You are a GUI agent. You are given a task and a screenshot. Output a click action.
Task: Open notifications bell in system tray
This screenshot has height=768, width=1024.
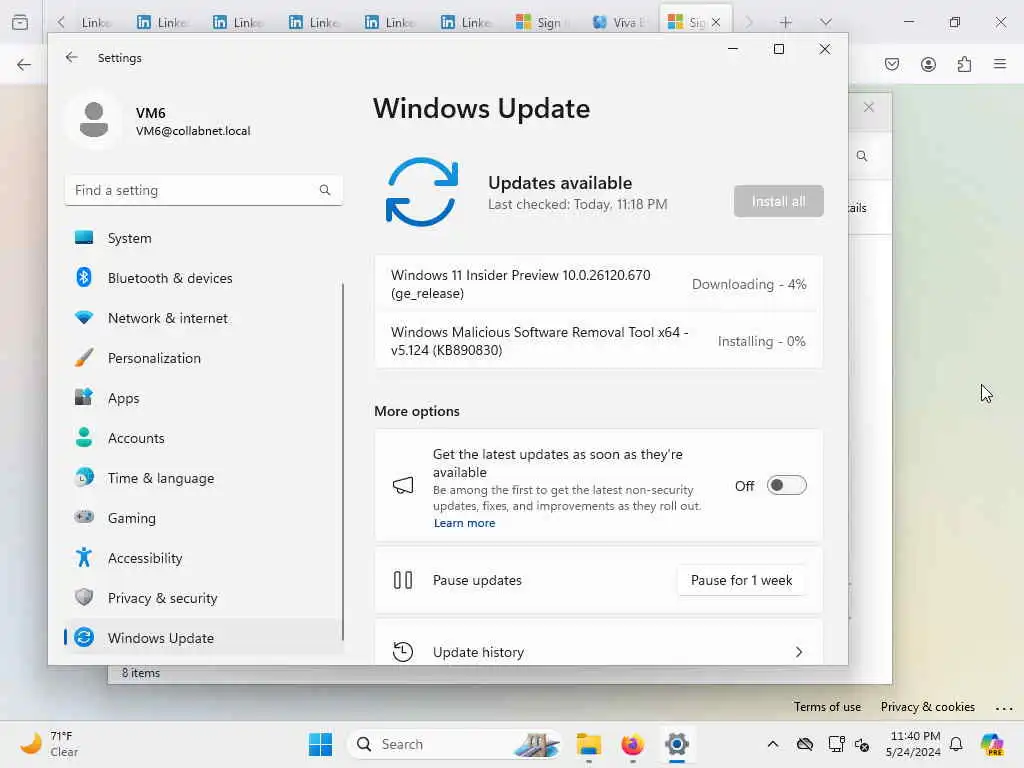point(956,744)
